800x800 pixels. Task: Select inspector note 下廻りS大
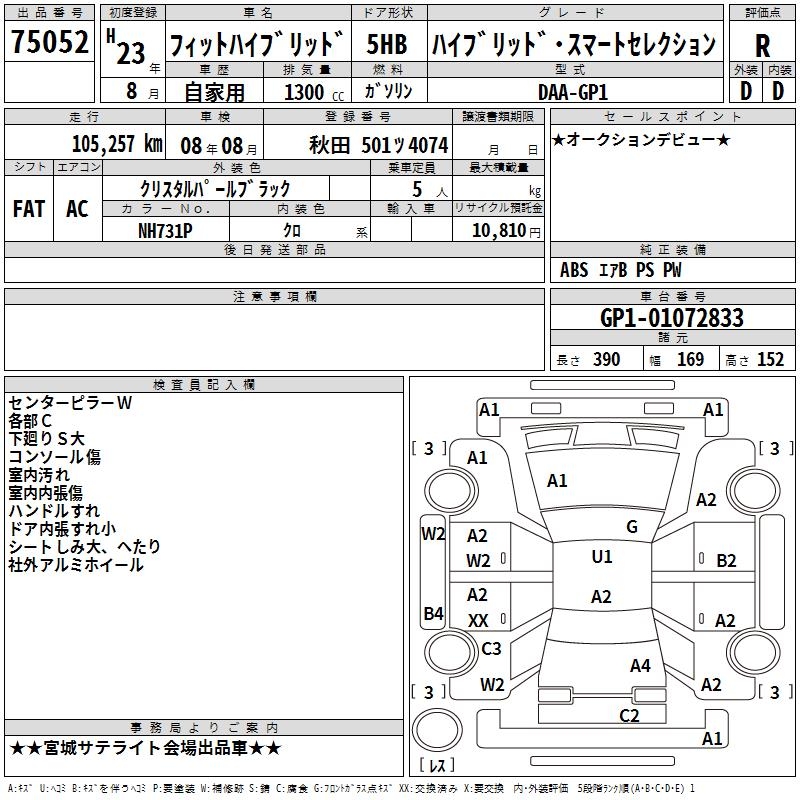click(x=46, y=439)
